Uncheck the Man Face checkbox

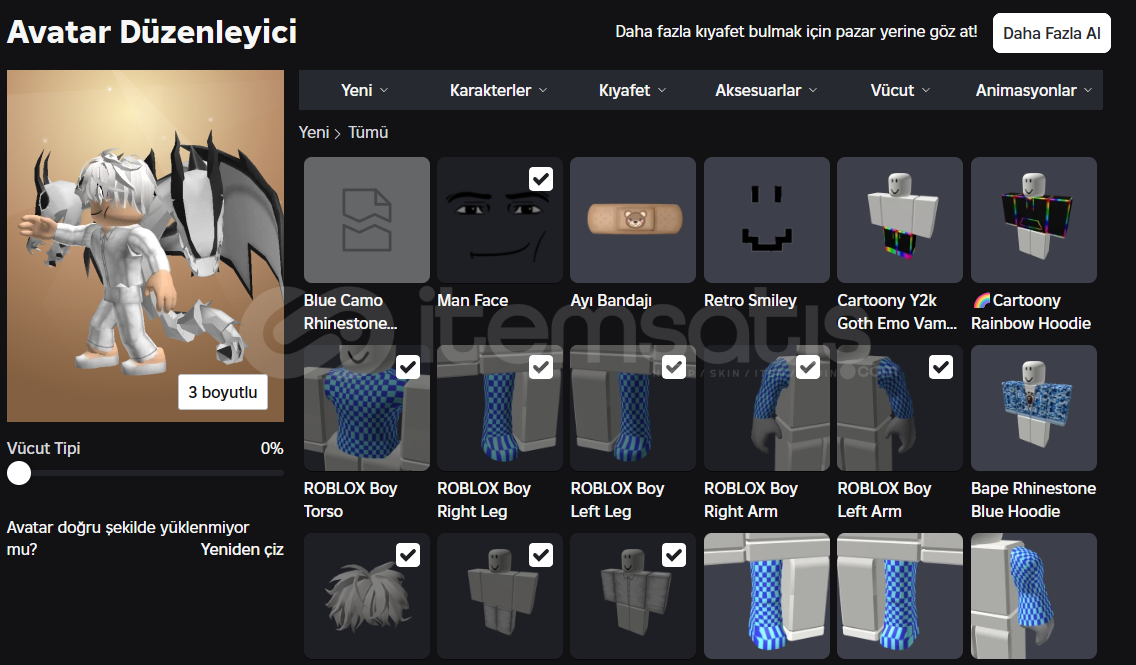pyautogui.click(x=541, y=179)
